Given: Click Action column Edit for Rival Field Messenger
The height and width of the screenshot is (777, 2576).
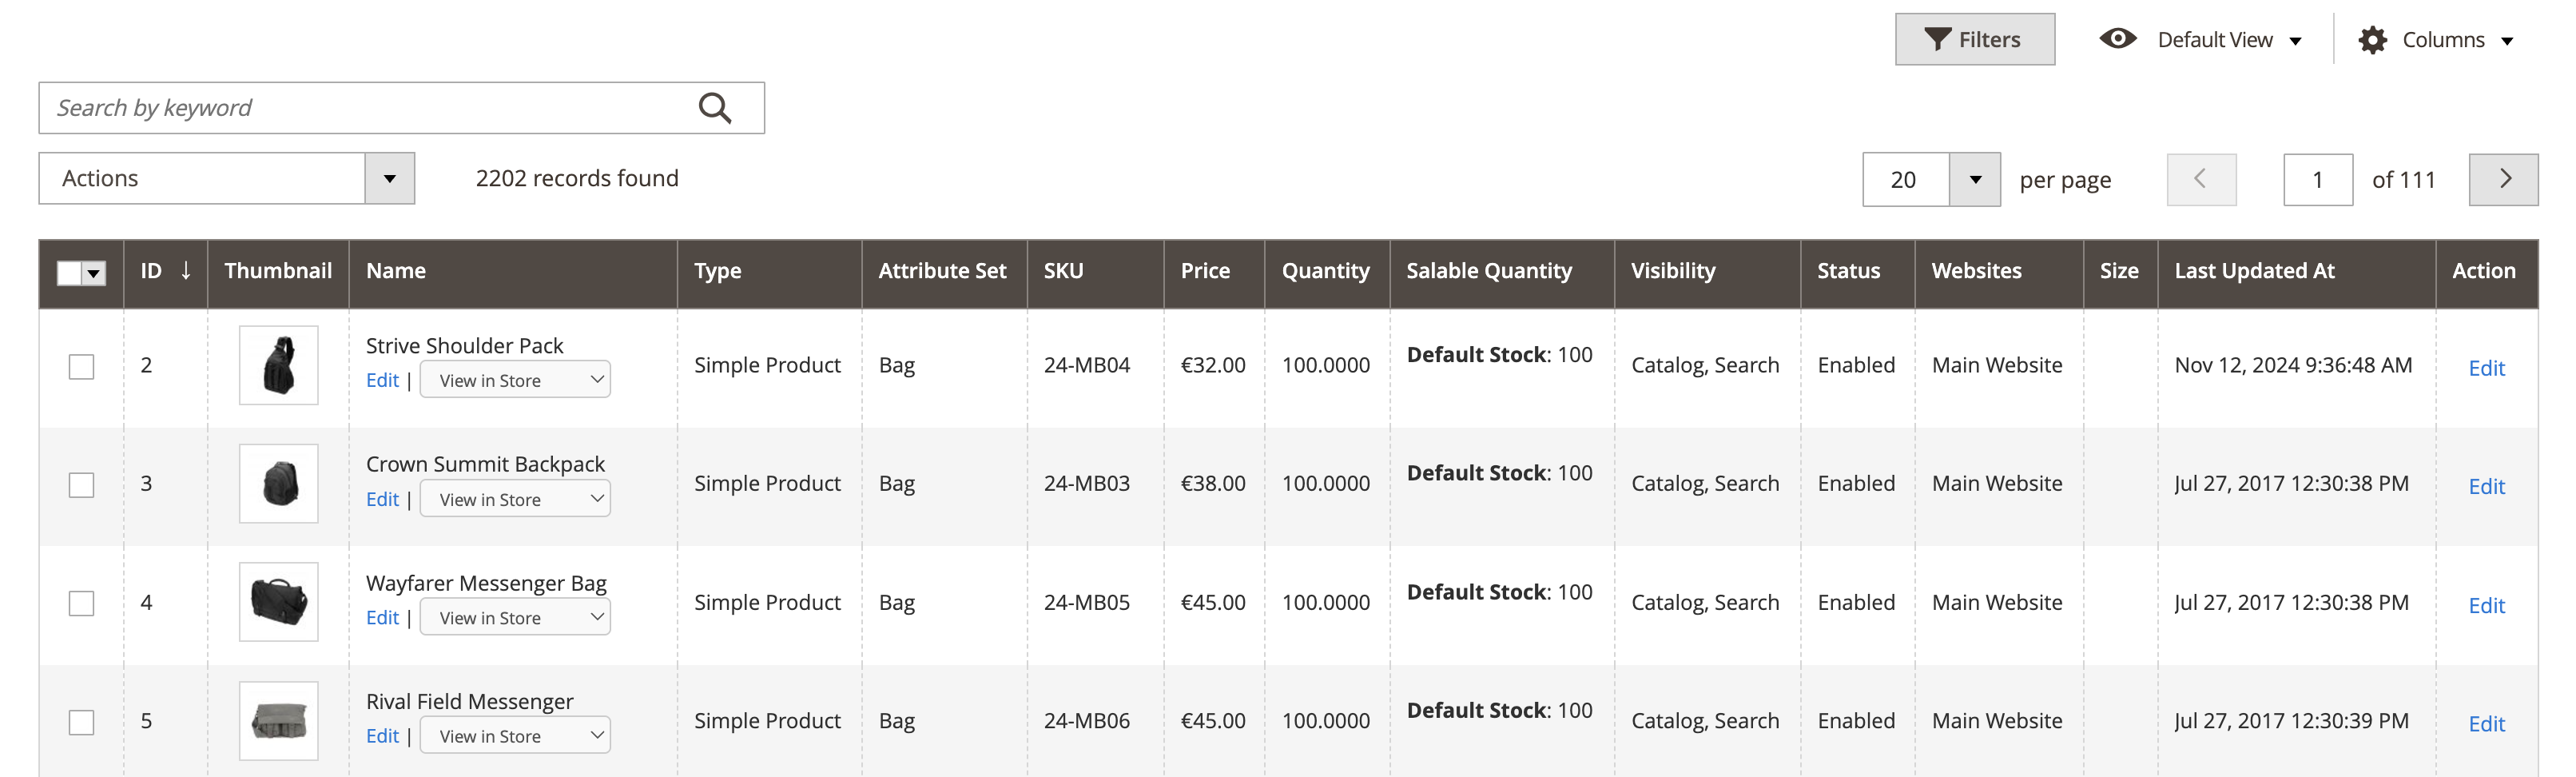Looking at the screenshot, I should click(2485, 724).
